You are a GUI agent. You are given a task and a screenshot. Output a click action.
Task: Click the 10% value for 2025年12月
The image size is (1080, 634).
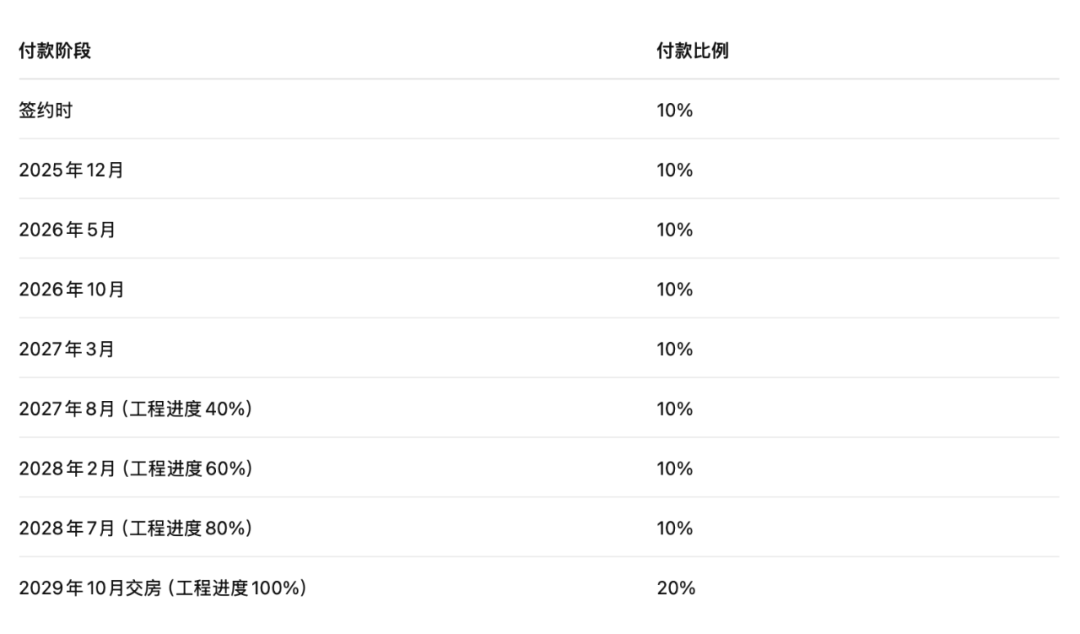click(674, 170)
